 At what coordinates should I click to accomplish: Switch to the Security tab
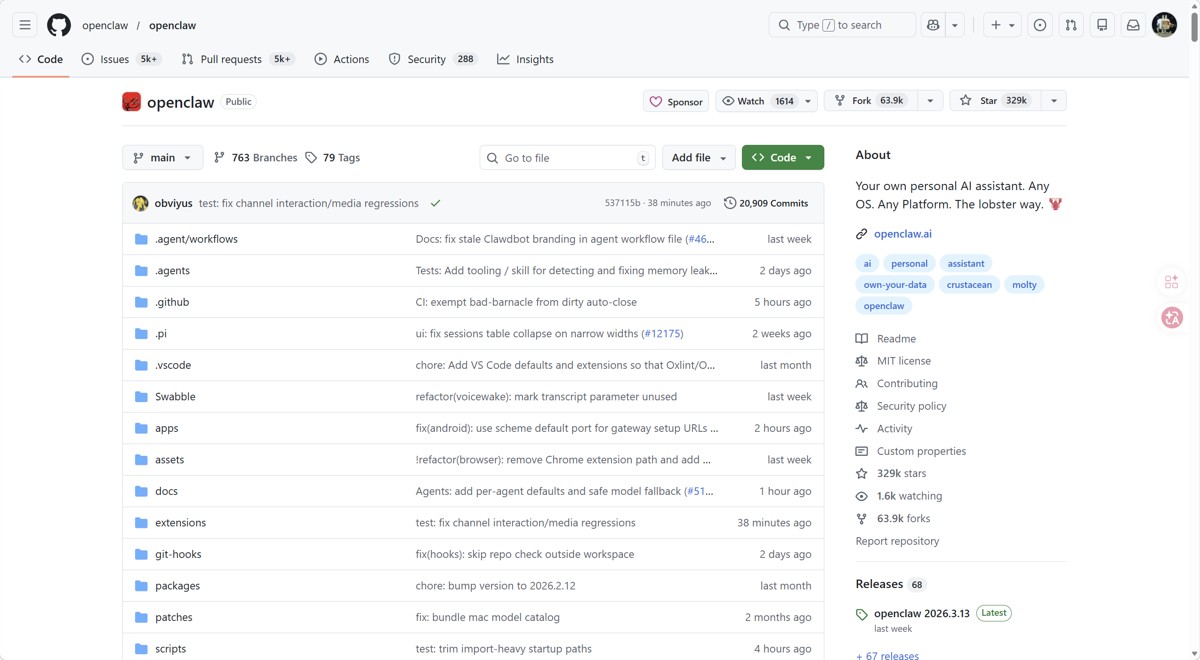click(433, 59)
